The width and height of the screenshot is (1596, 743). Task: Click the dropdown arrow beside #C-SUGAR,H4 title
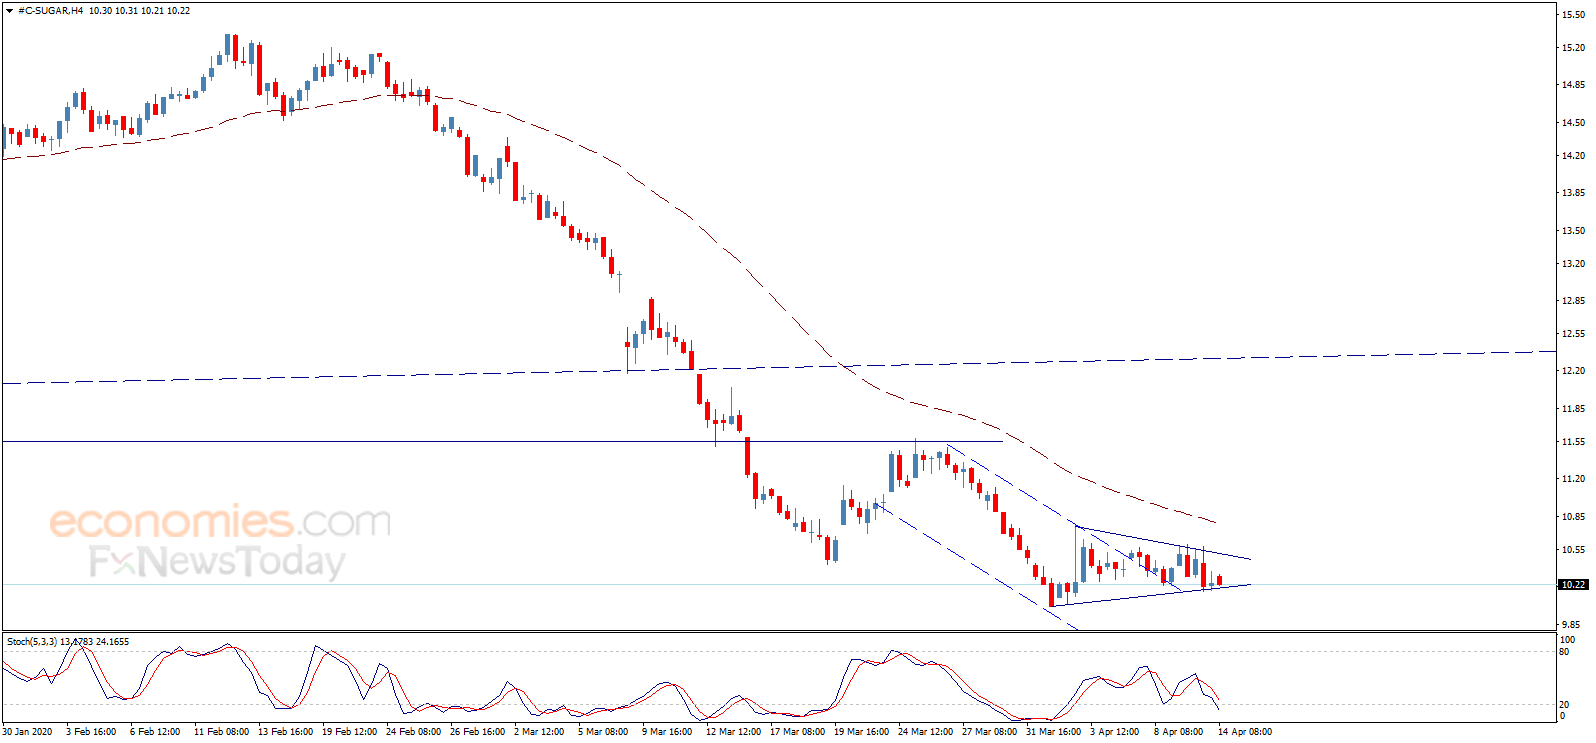click(x=10, y=11)
